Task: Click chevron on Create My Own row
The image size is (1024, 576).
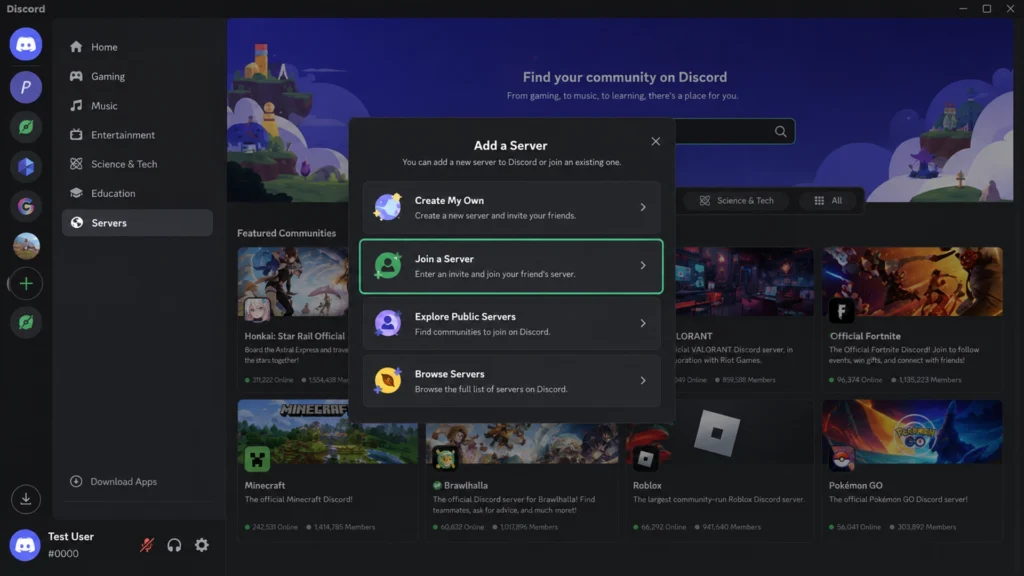Action: 643,207
